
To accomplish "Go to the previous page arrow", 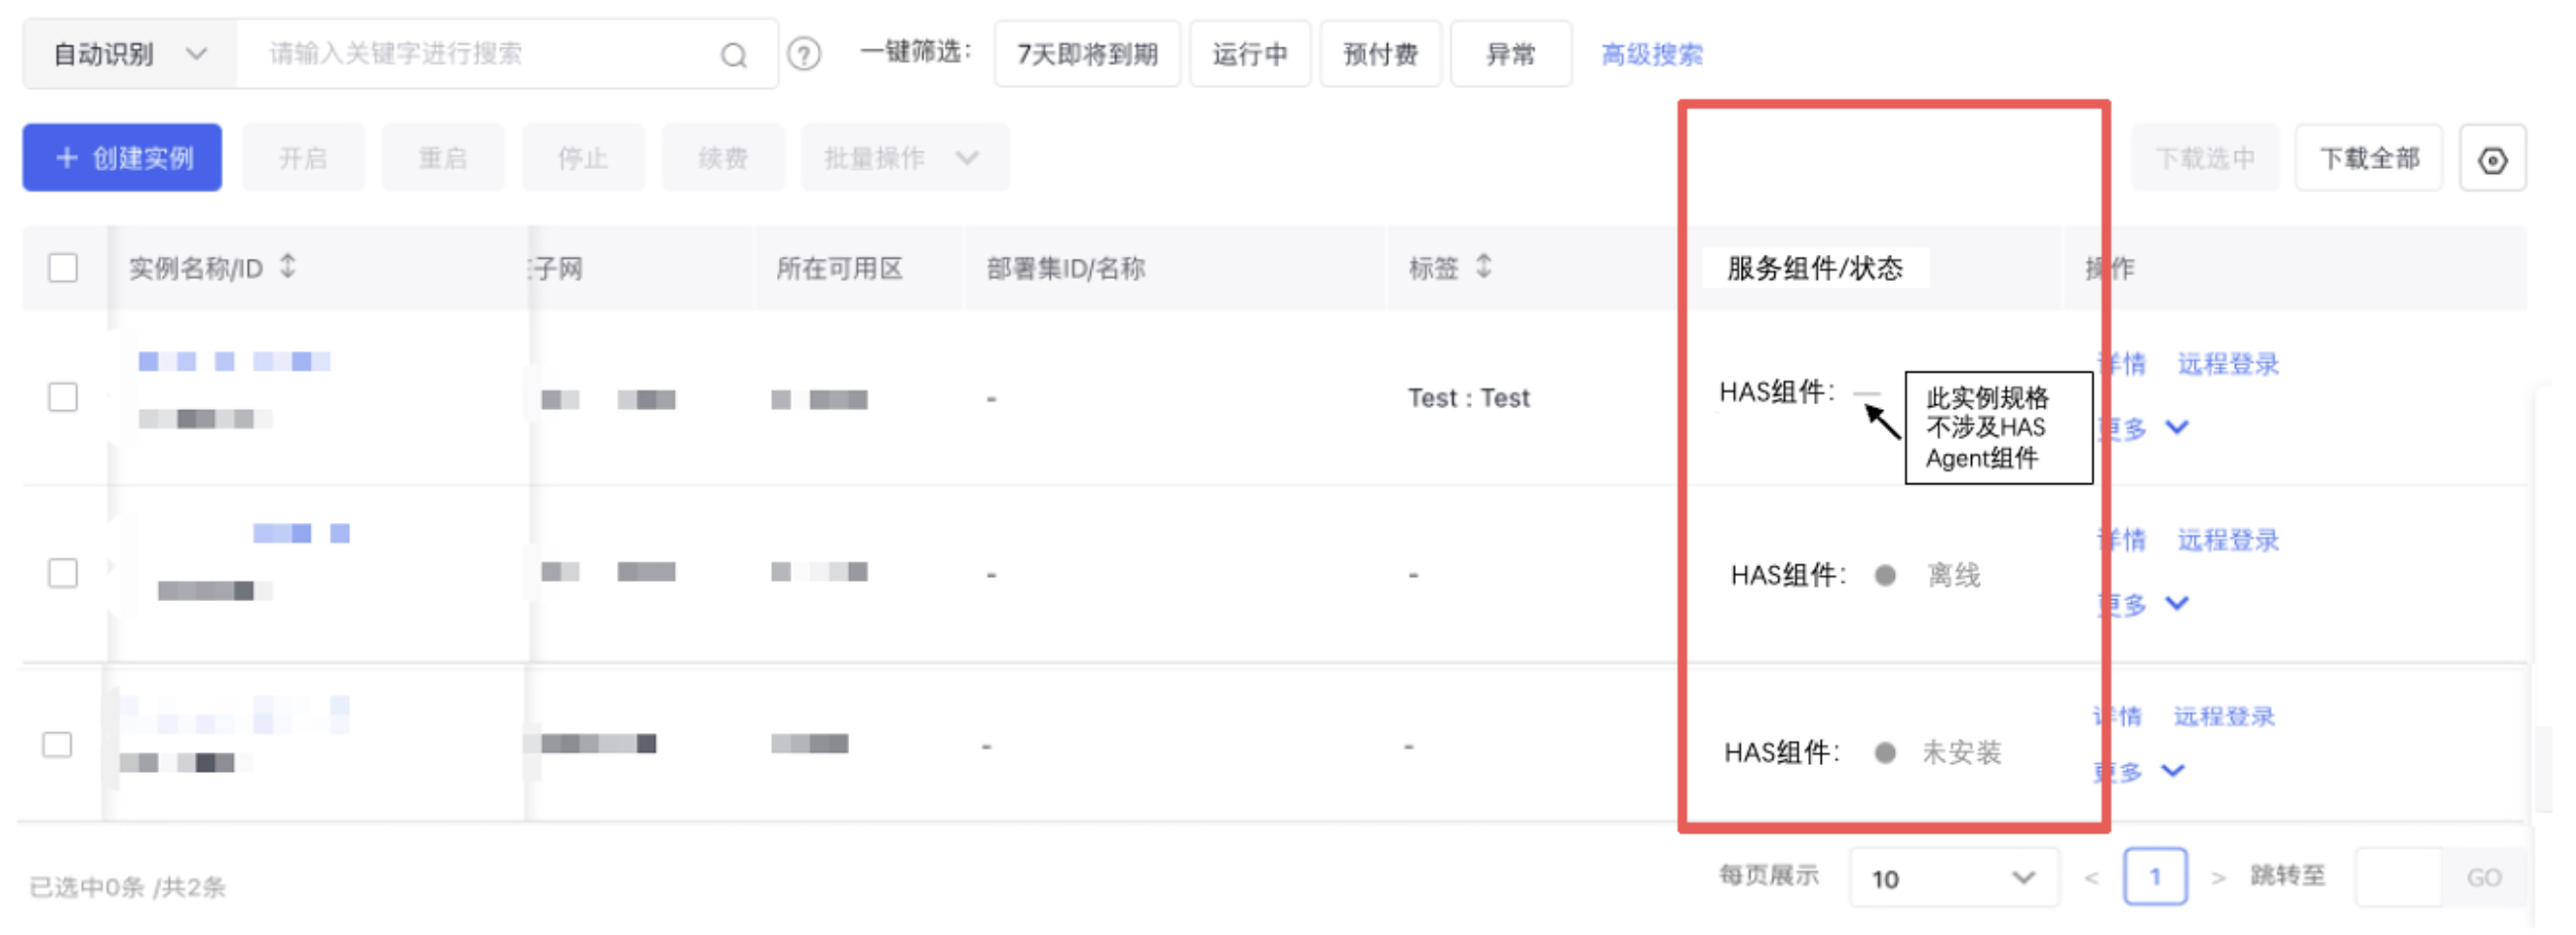I will [x=2091, y=878].
